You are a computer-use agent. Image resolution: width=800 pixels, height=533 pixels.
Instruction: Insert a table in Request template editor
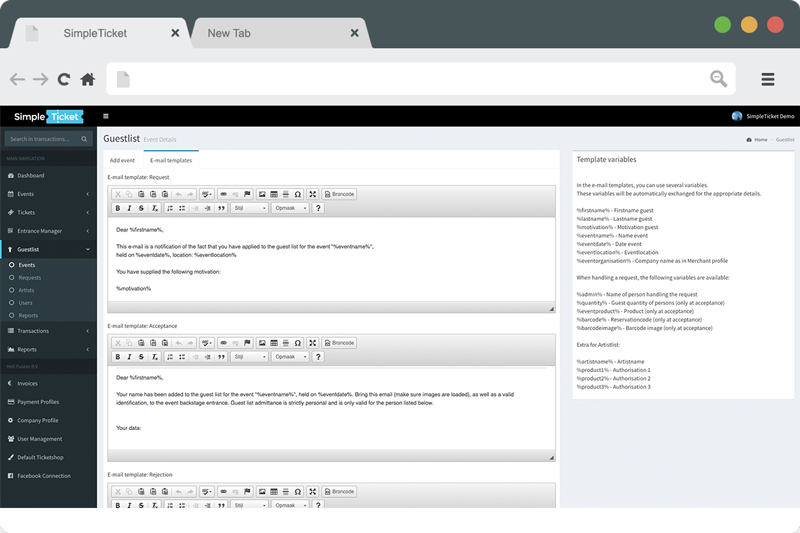click(274, 194)
